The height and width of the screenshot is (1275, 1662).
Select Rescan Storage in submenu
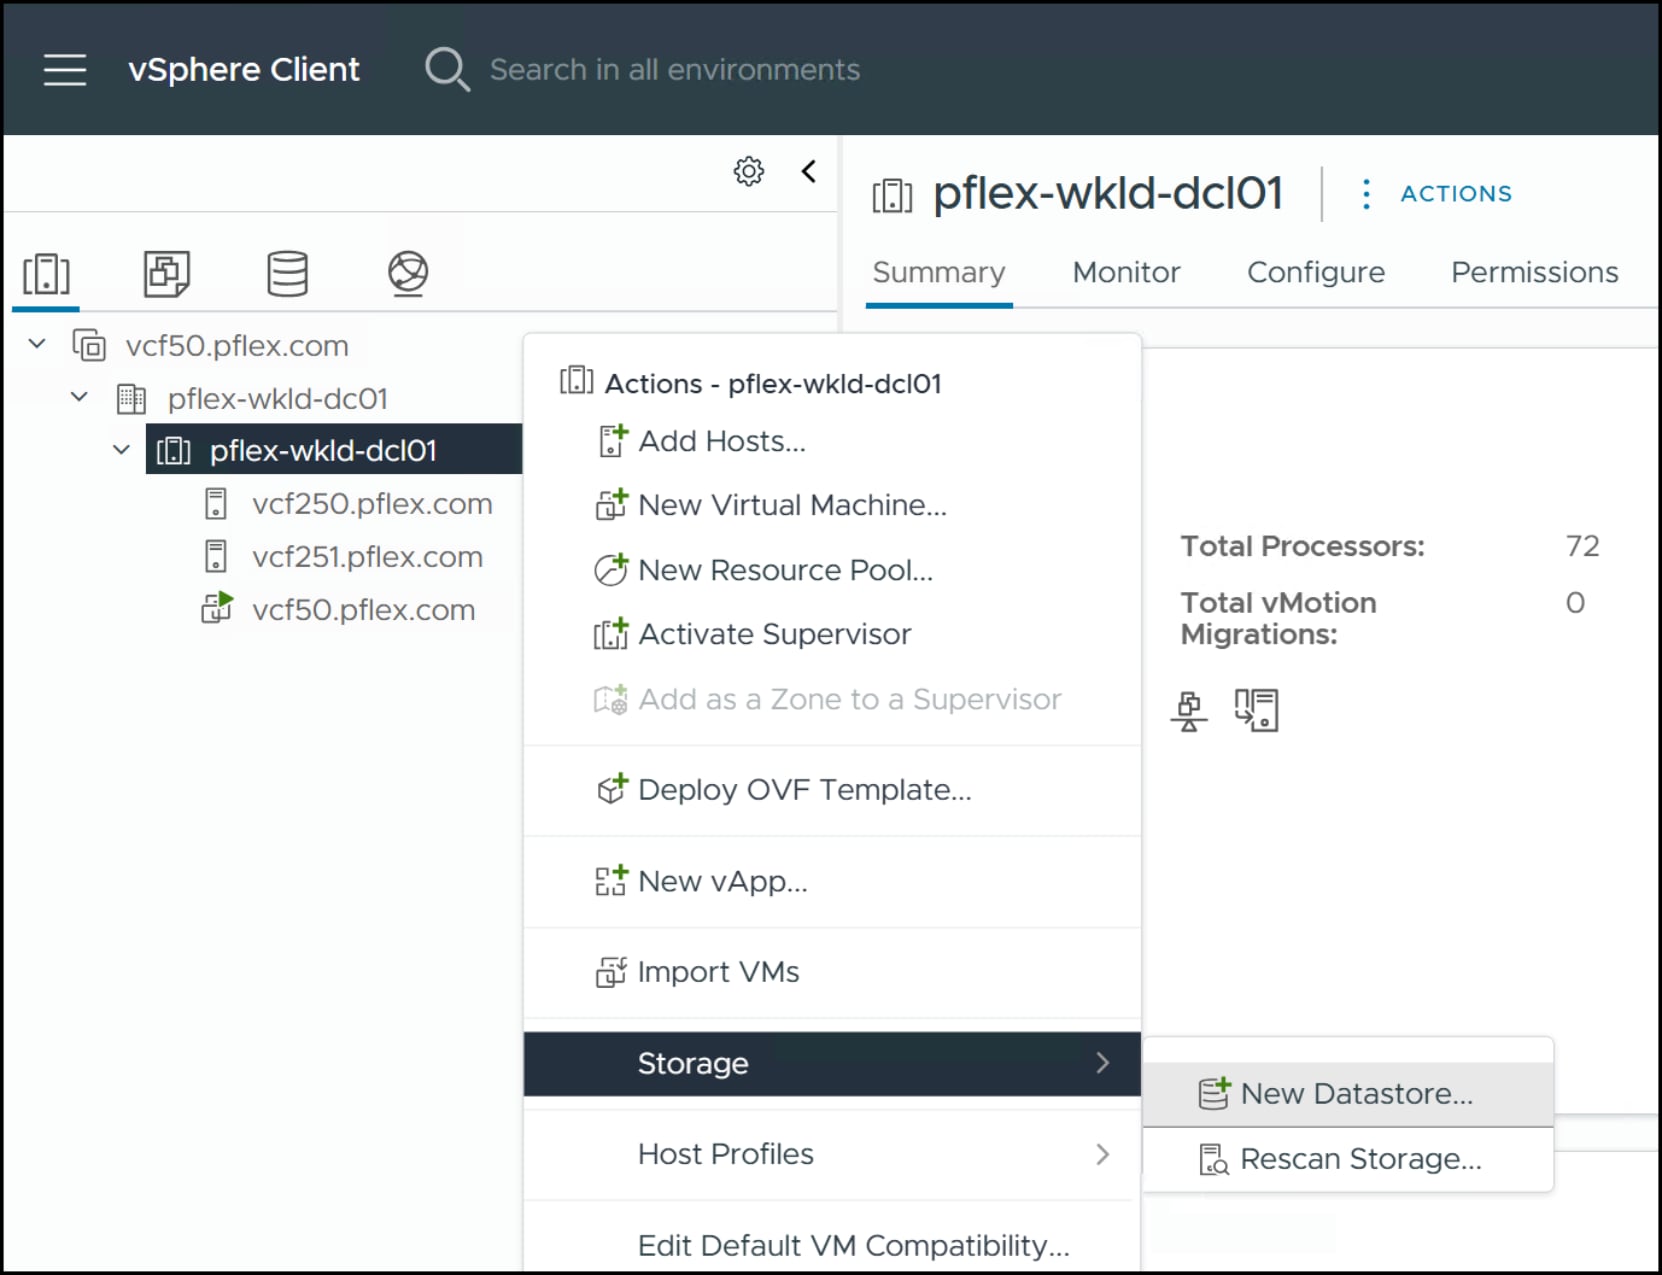[x=1348, y=1159]
